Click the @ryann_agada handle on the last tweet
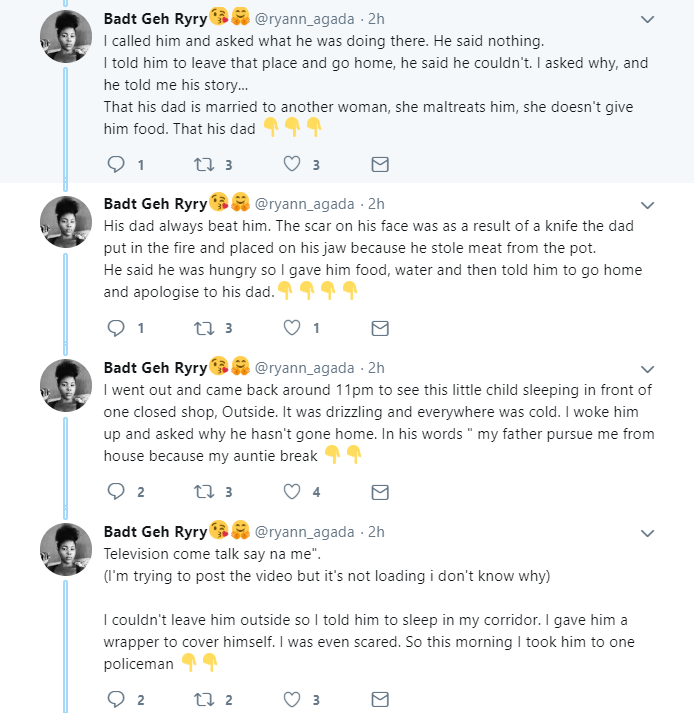Image resolution: width=694 pixels, height=713 pixels. tap(305, 531)
